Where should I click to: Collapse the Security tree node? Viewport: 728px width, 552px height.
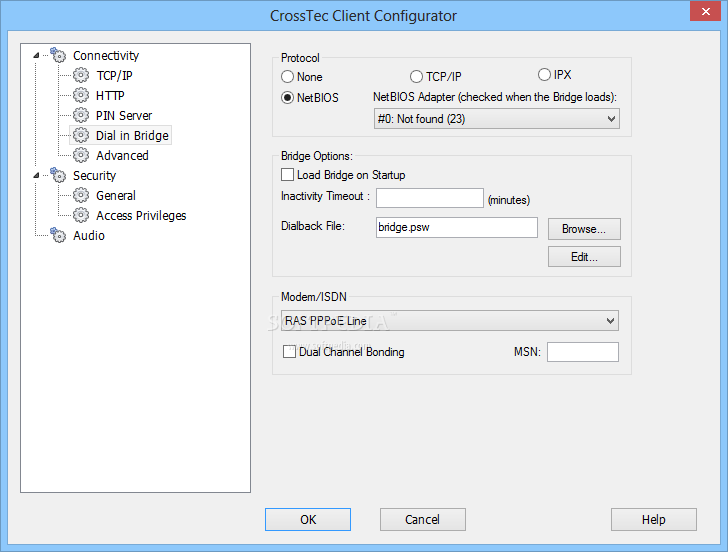pos(36,175)
